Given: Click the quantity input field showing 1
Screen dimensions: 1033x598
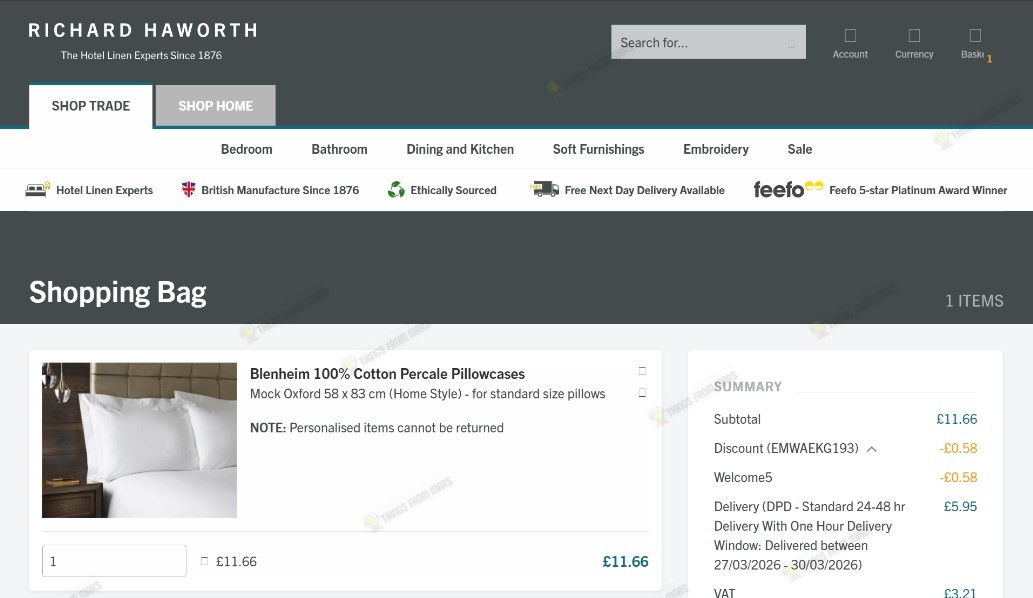Looking at the screenshot, I should point(114,561).
